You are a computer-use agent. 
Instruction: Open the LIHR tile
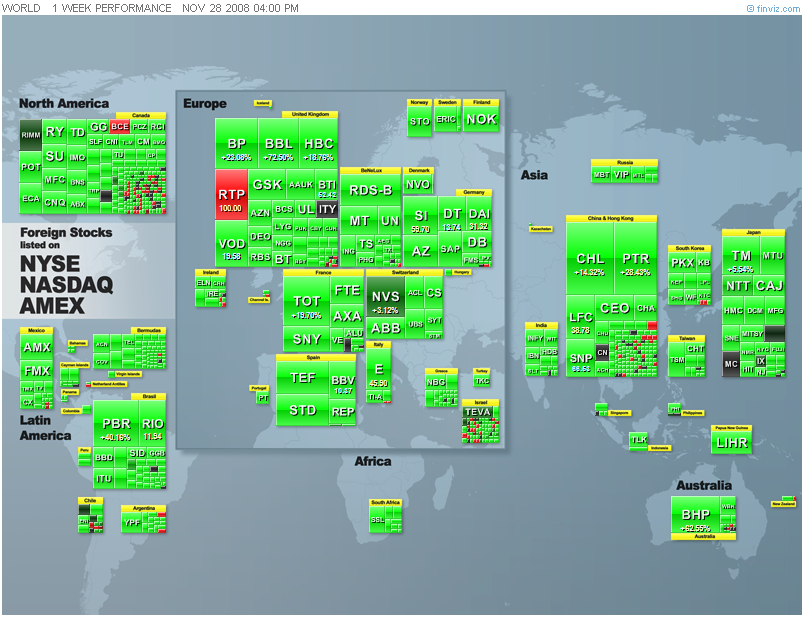[729, 443]
